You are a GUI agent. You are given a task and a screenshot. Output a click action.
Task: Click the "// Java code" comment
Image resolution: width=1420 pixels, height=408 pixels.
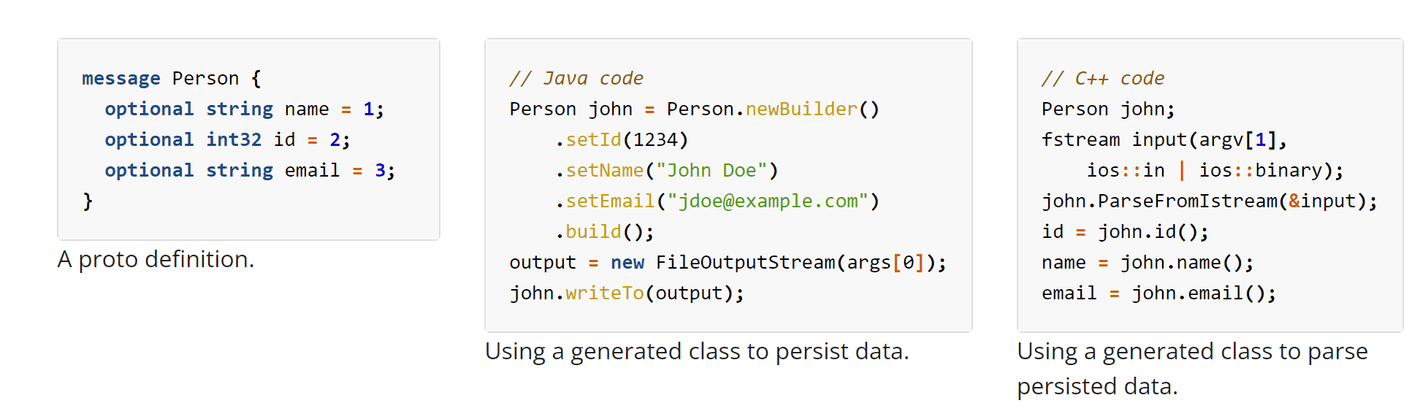click(576, 79)
